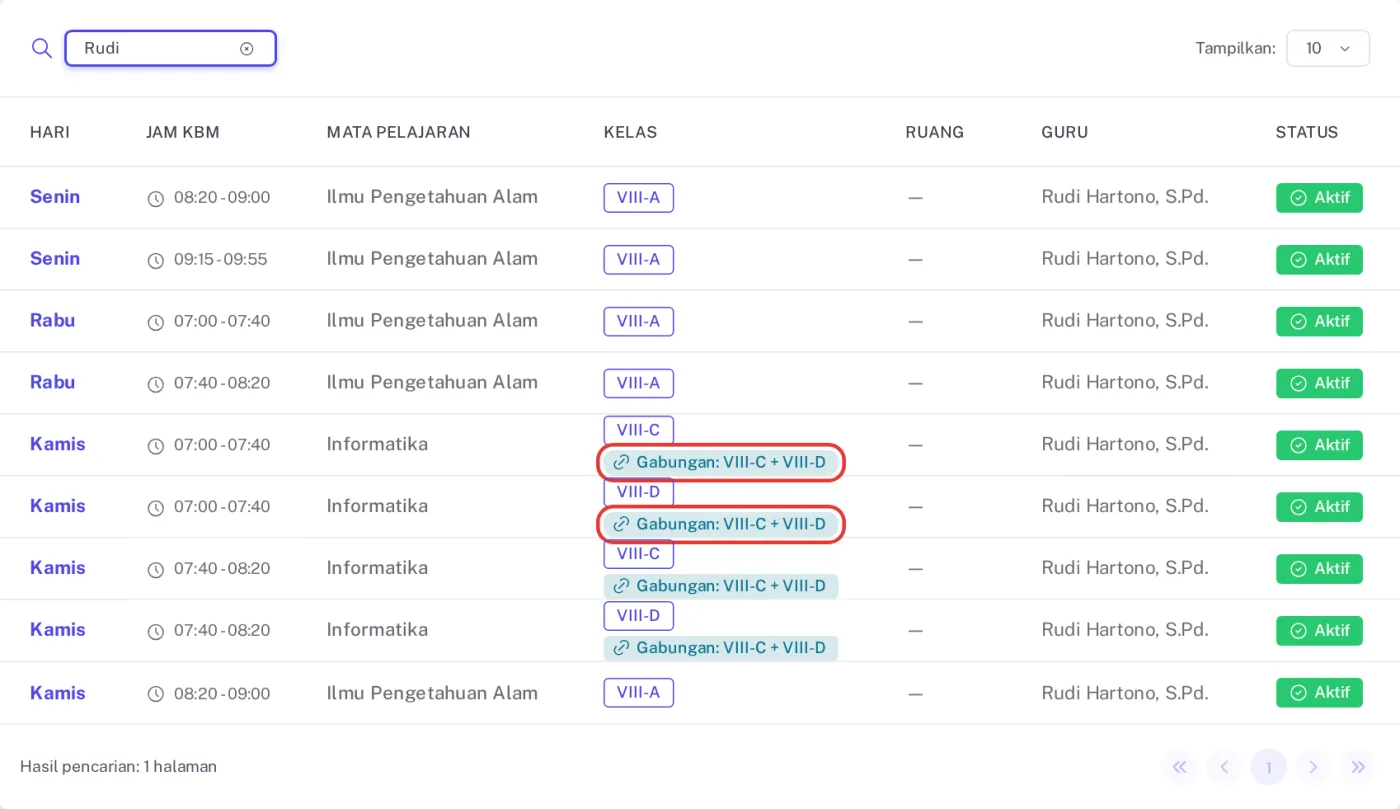Open Rabu link in the 07:40-08:20 row
The height and width of the screenshot is (809, 1400).
point(52,383)
